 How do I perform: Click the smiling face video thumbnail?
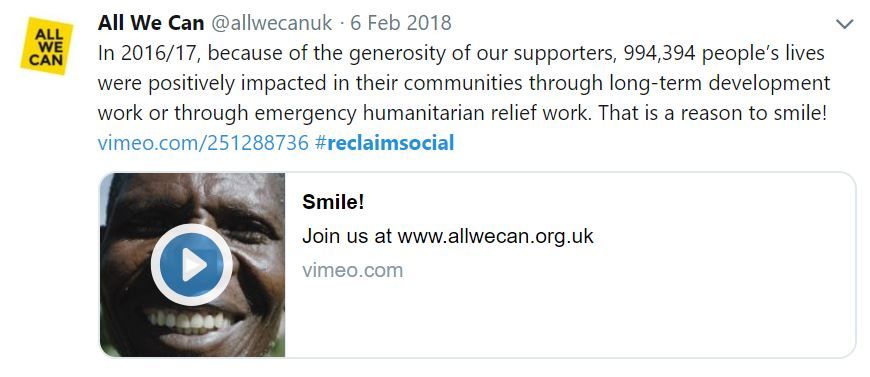[193, 265]
